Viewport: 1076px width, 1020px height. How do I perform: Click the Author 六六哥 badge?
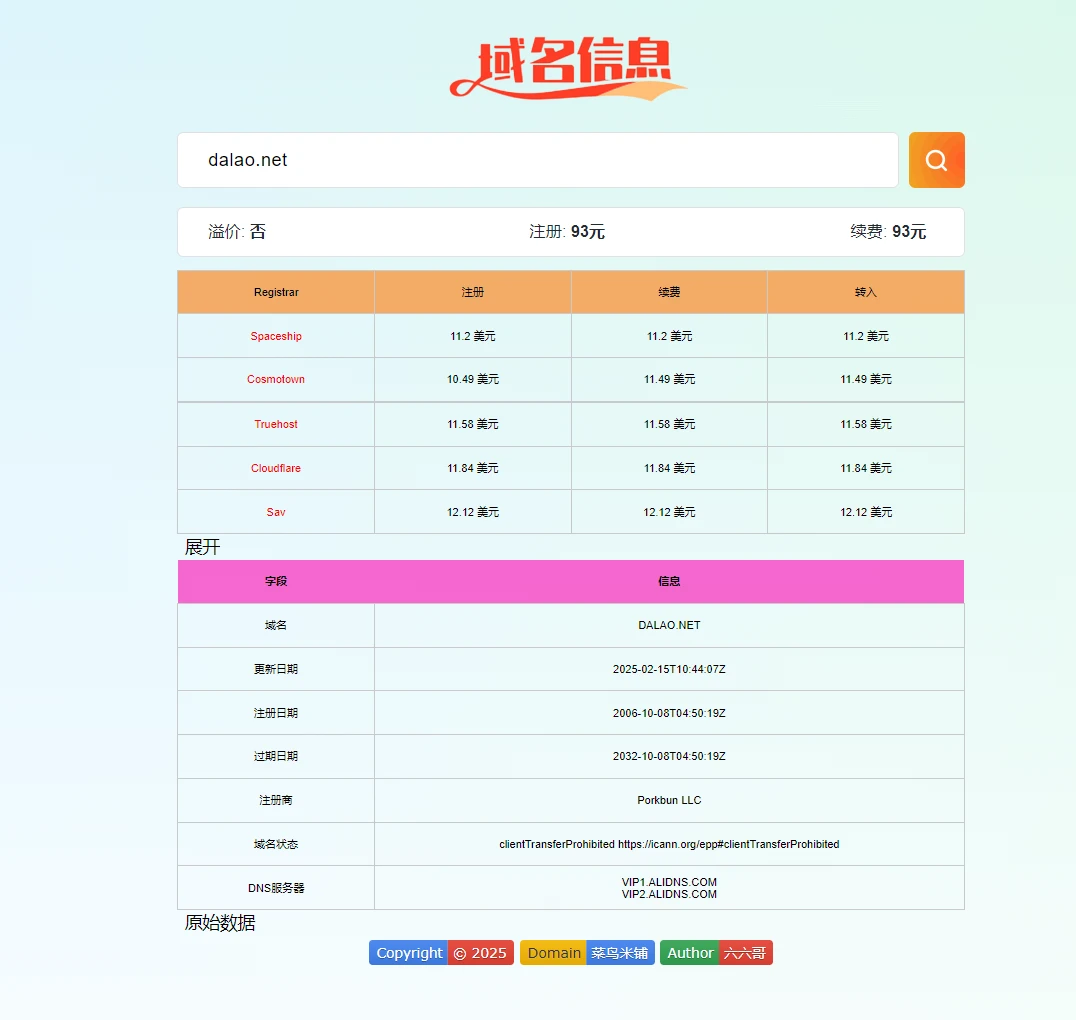click(716, 953)
